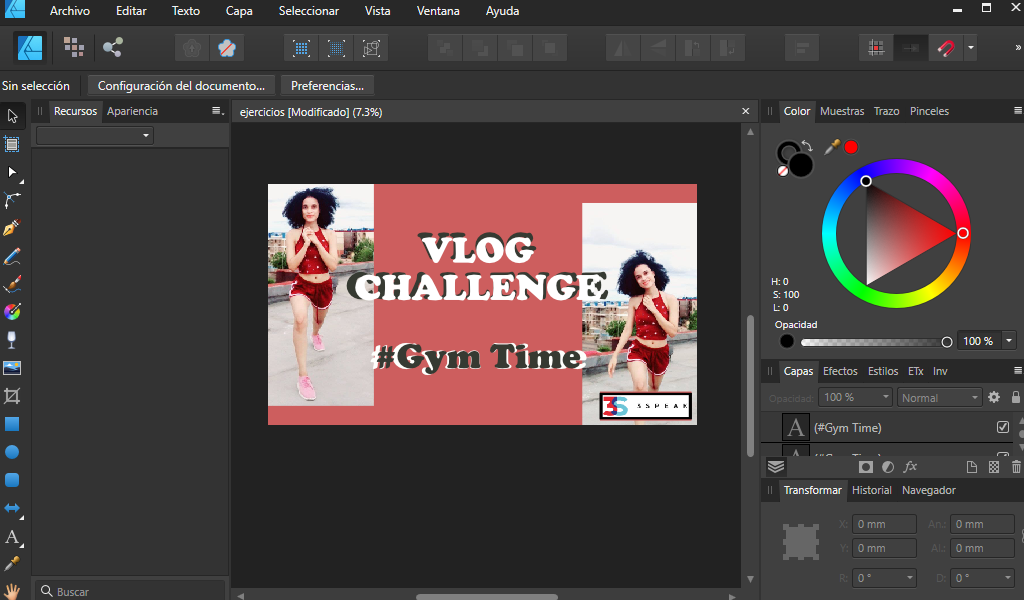
Task: Select the Vector Crop tool
Action: pos(12,396)
